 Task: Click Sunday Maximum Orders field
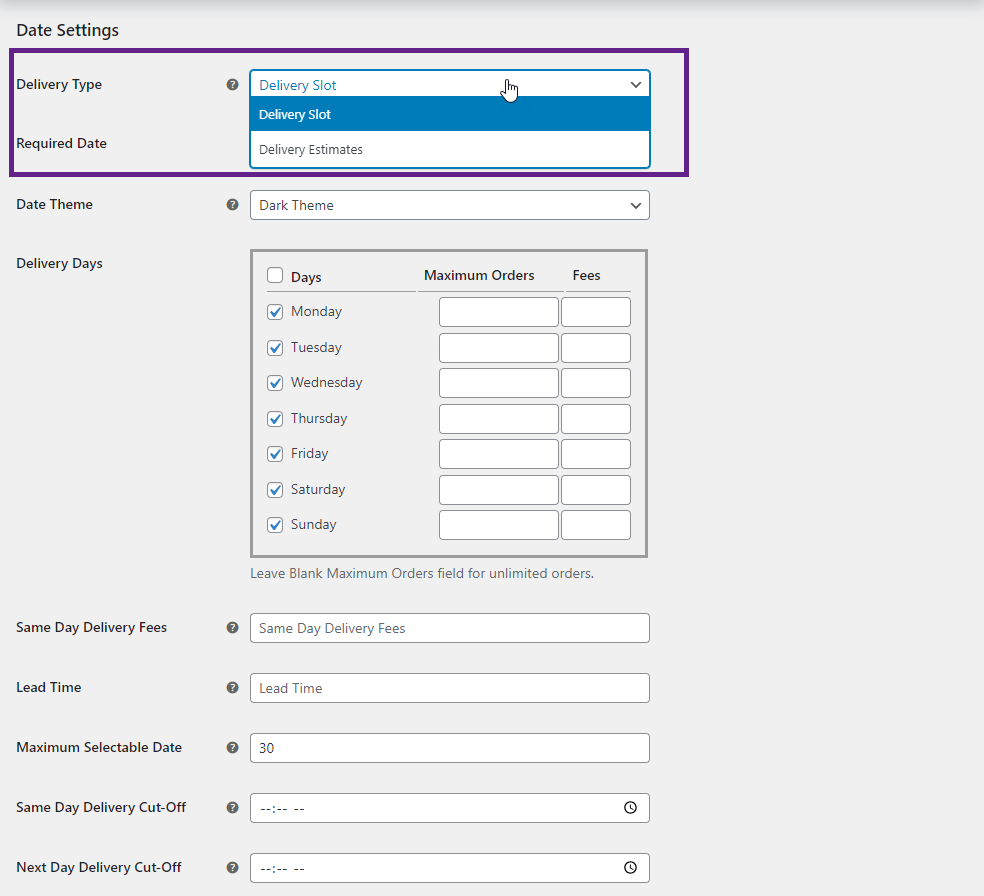click(499, 525)
